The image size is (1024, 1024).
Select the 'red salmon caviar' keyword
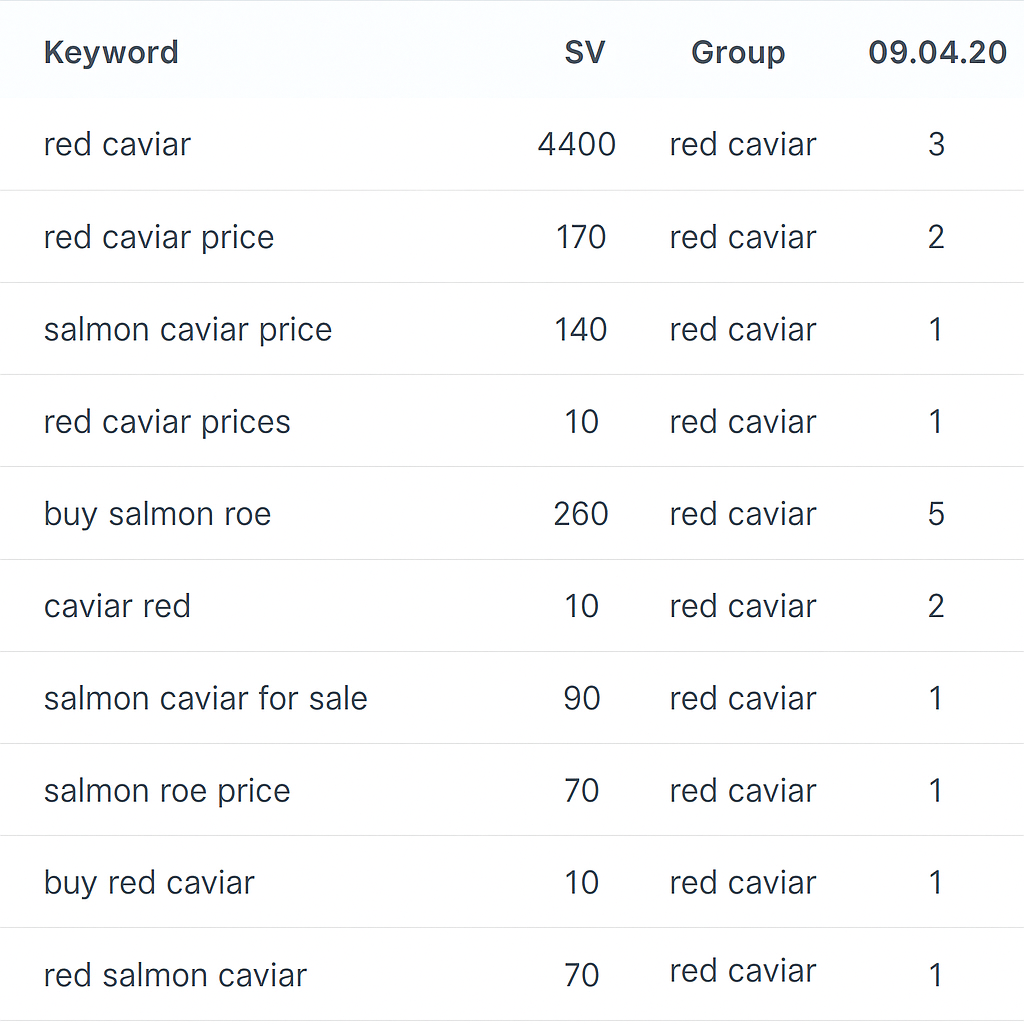click(x=175, y=975)
